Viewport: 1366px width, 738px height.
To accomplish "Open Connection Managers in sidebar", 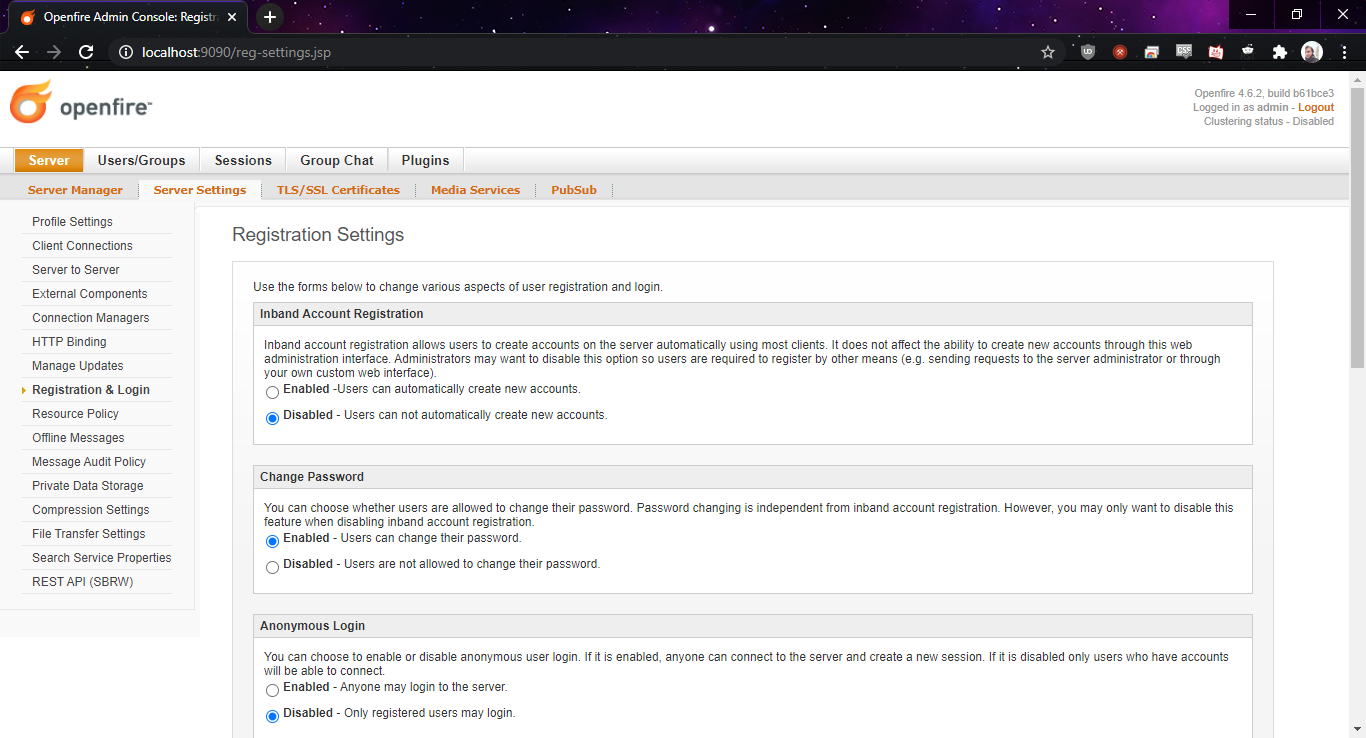I will 90,318.
